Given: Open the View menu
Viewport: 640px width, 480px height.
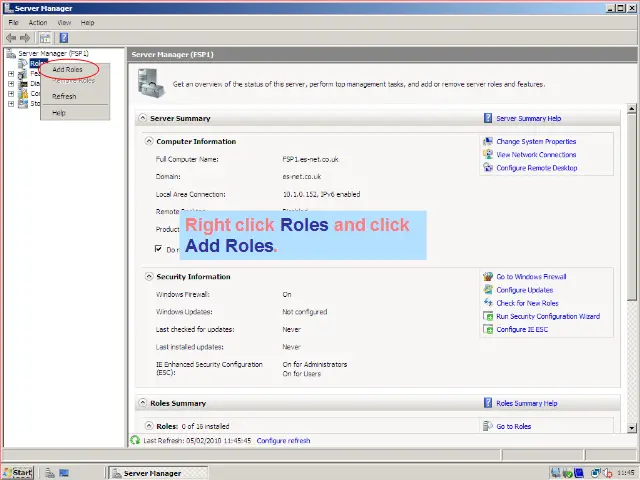Looking at the screenshot, I should pos(64,22).
